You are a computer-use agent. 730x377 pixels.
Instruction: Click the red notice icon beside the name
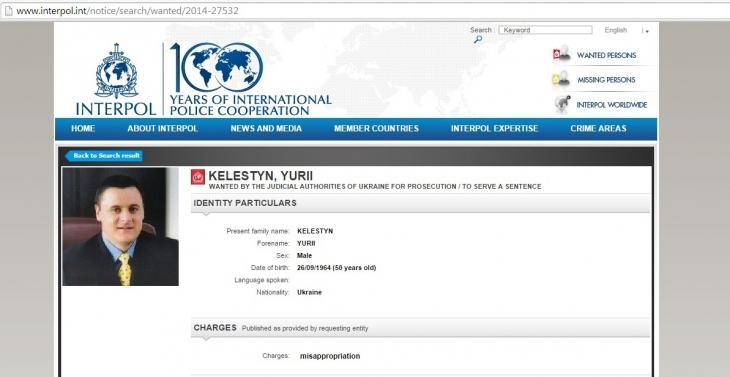[198, 177]
